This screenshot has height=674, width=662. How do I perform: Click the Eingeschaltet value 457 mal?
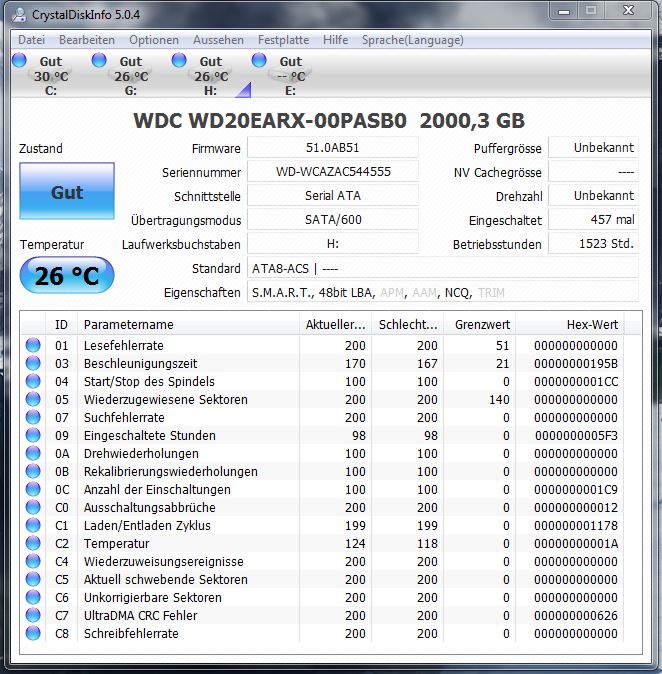coord(594,220)
